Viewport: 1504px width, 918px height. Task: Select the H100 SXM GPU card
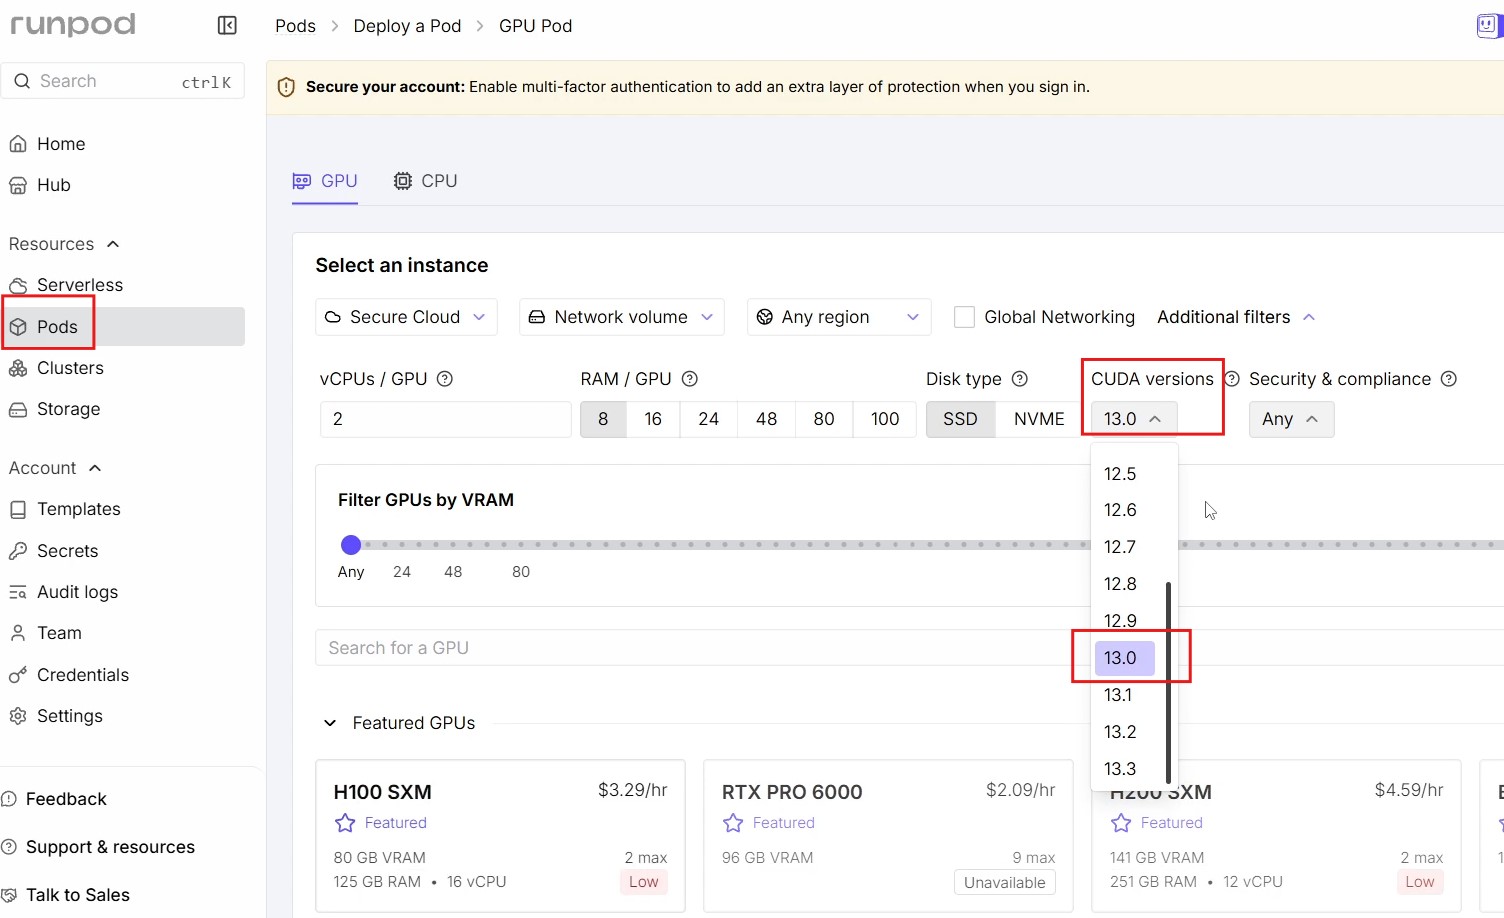pyautogui.click(x=501, y=836)
